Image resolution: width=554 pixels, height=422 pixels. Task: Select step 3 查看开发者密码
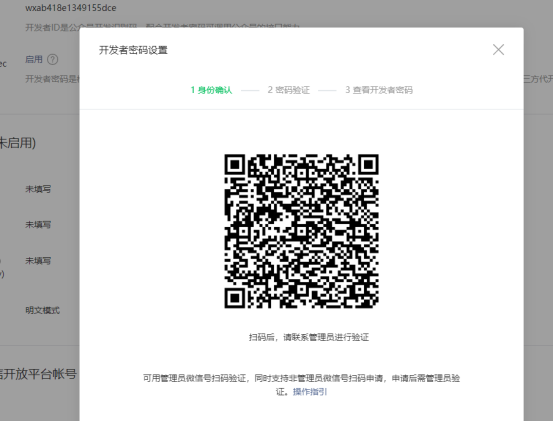[379, 90]
